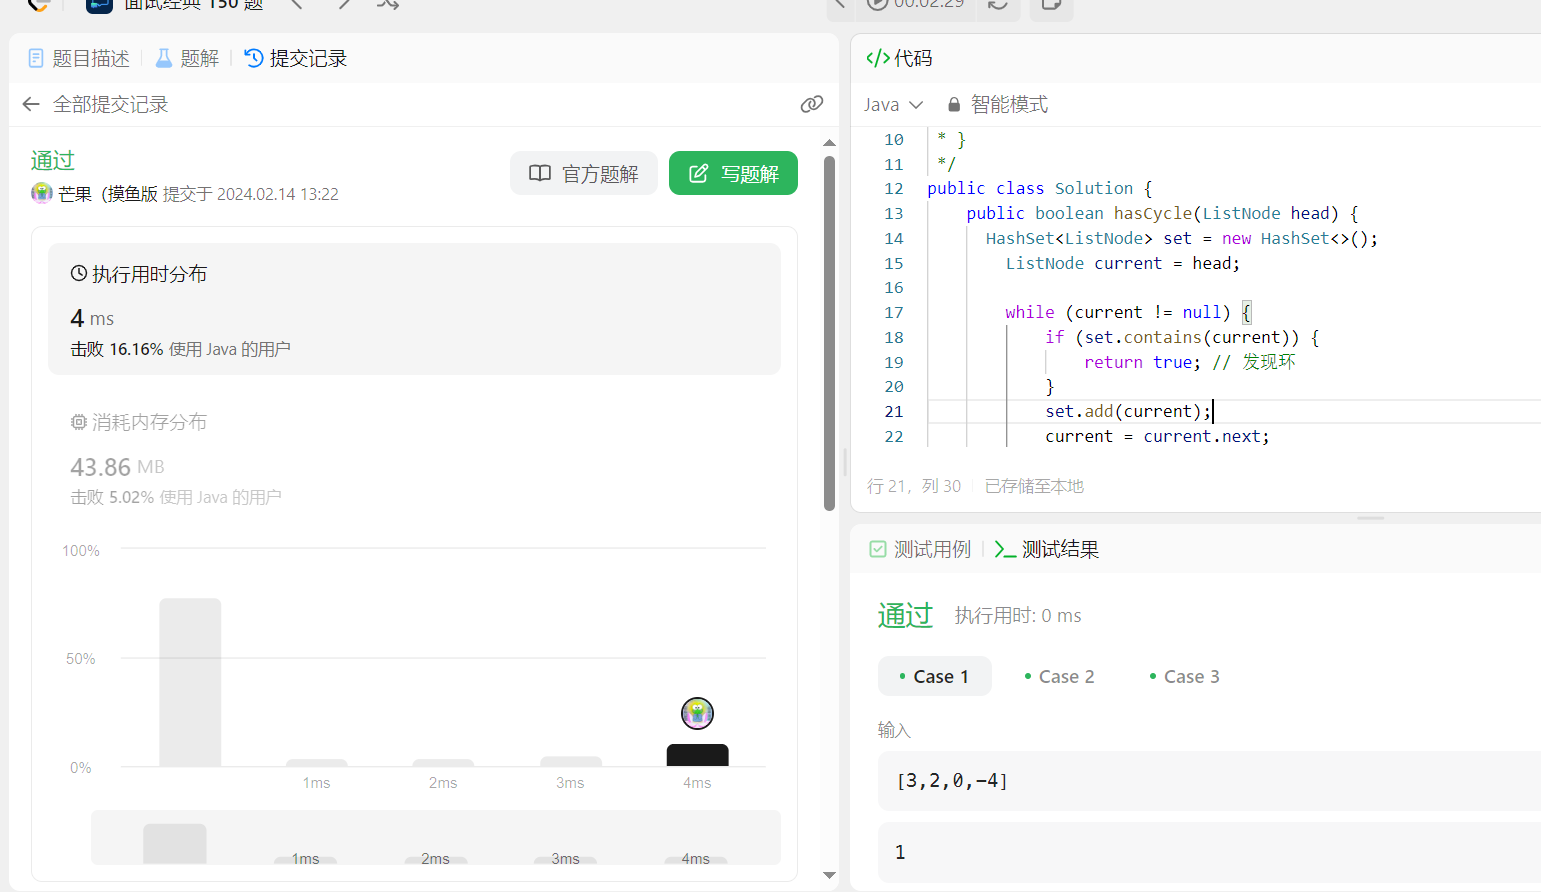Open 官方题解 official solution

584,173
